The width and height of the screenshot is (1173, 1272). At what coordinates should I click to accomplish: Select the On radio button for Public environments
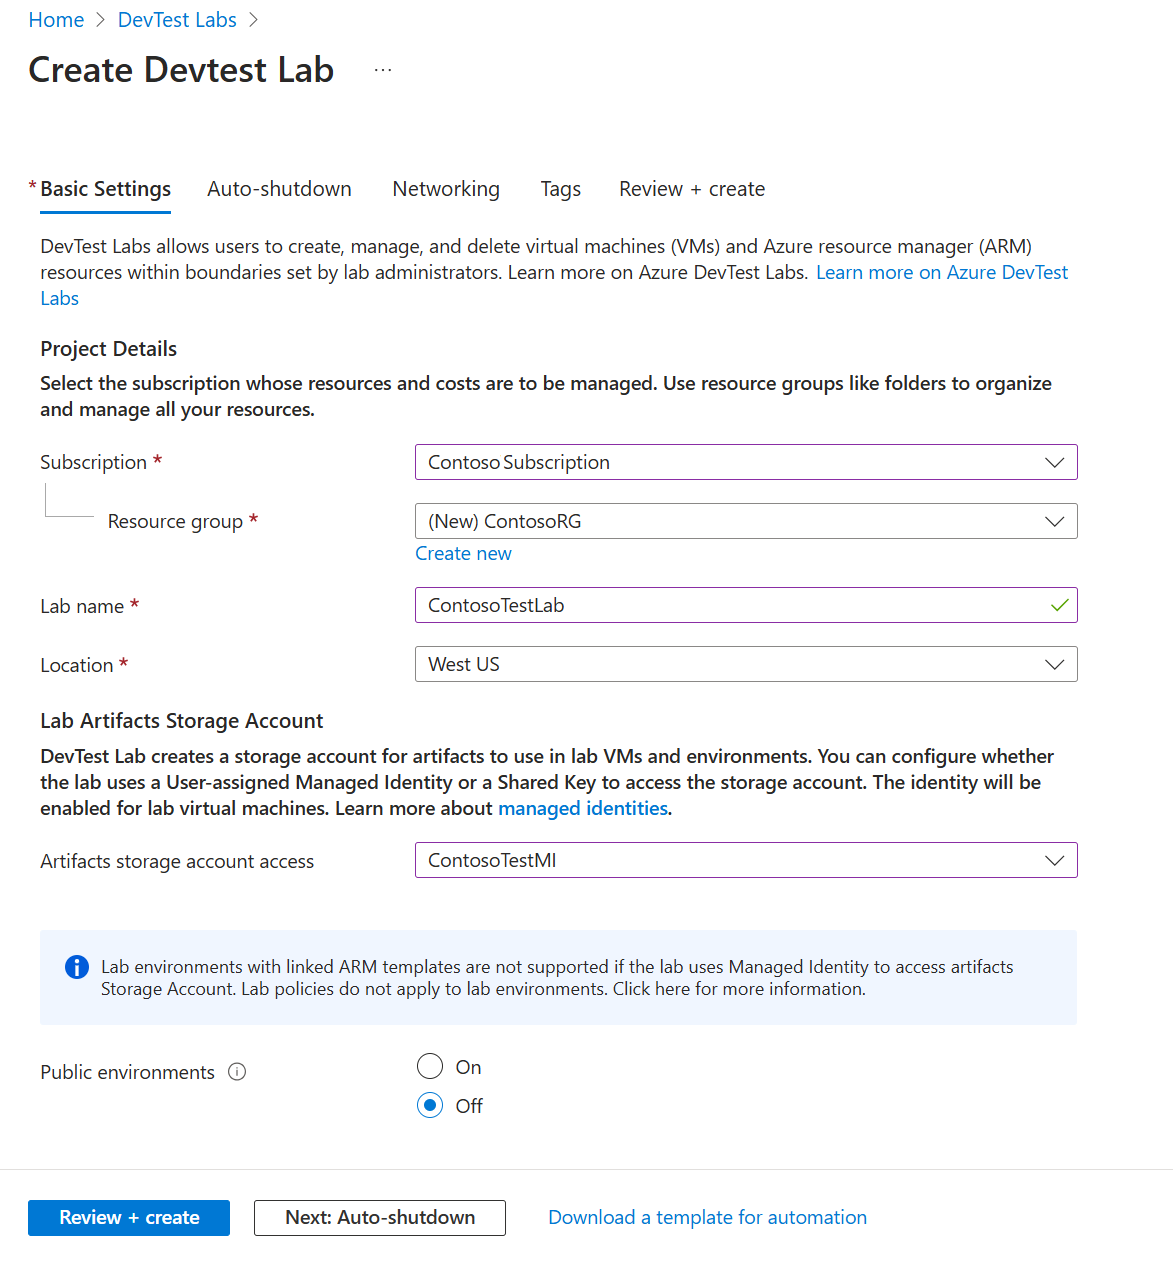coord(429,1066)
